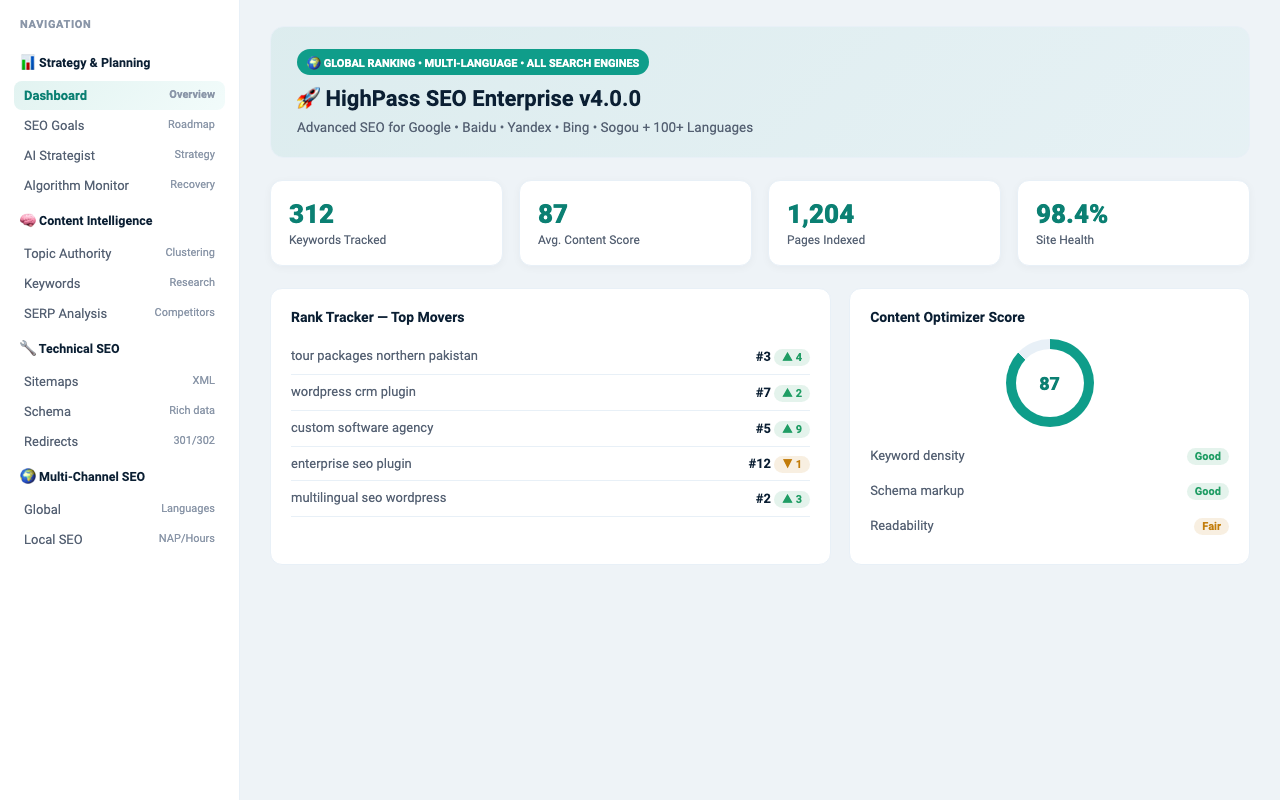Click Good badge for Keyword density
Image resolution: width=1280 pixels, height=800 pixels.
point(1208,456)
